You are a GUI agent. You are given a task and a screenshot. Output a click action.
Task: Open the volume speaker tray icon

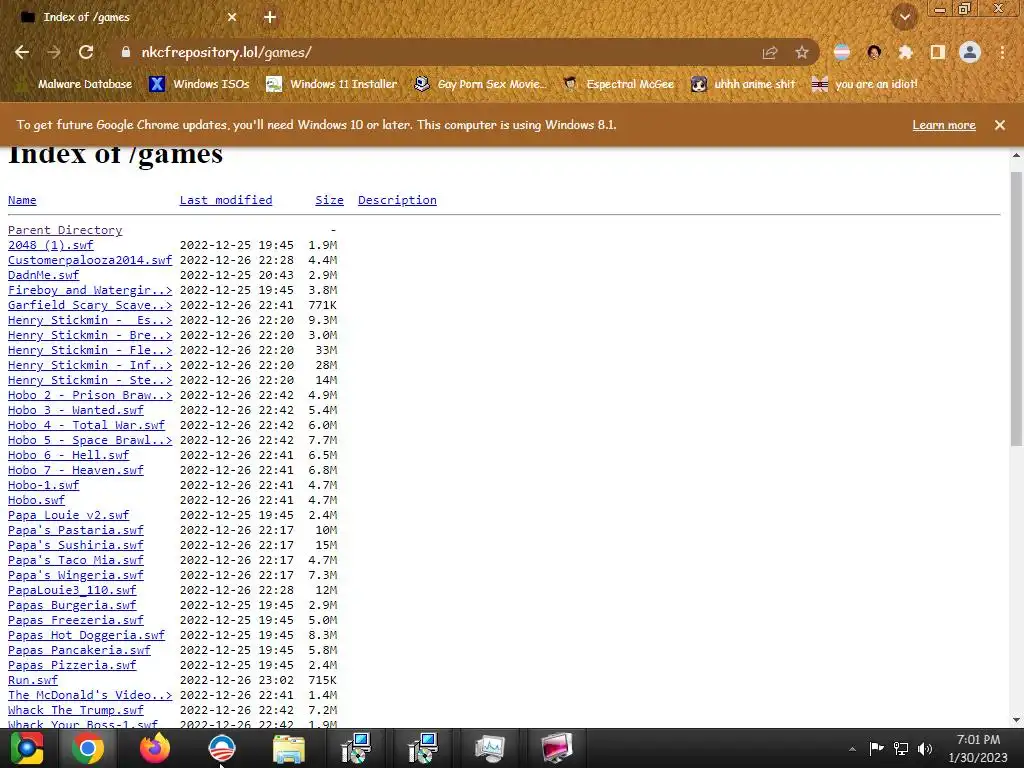pyautogui.click(x=925, y=748)
